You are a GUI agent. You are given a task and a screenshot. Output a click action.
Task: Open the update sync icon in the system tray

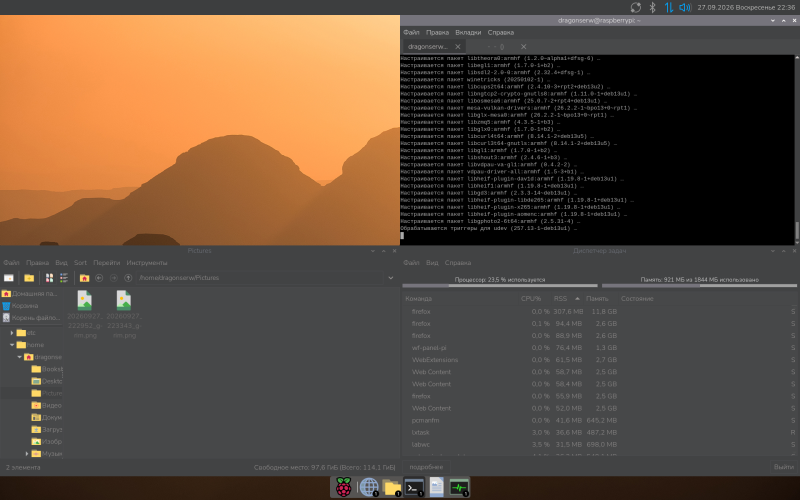(635, 7)
